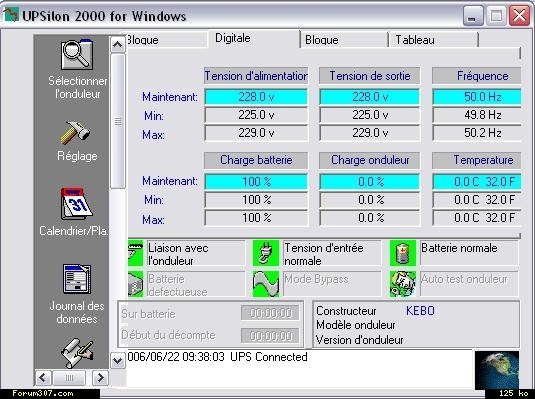This screenshot has width=535, height=399.
Task: Click the Tension d'alimentation header
Action: click(x=256, y=76)
